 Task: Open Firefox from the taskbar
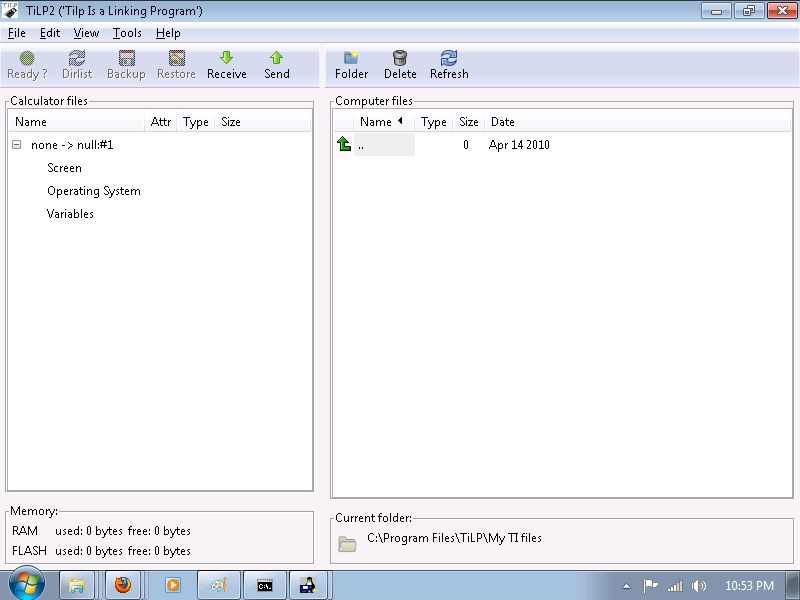(123, 585)
